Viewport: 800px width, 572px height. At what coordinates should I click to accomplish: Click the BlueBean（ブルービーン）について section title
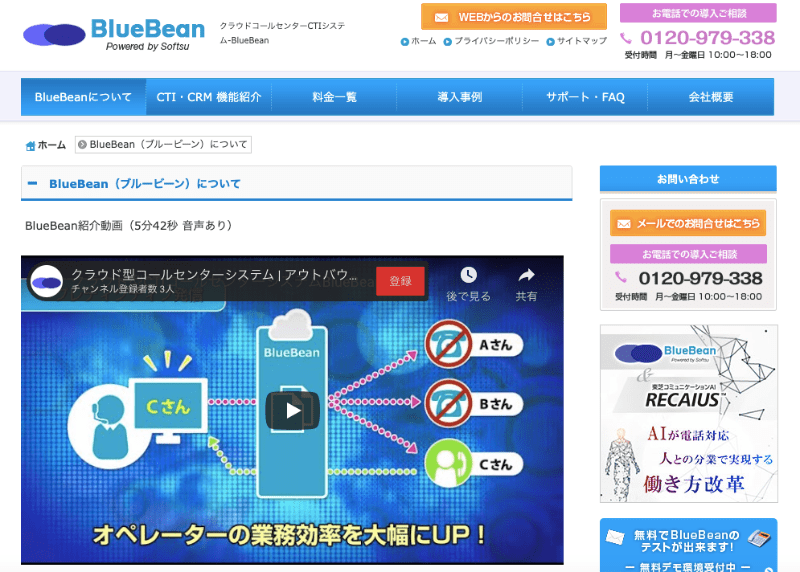[x=145, y=184]
